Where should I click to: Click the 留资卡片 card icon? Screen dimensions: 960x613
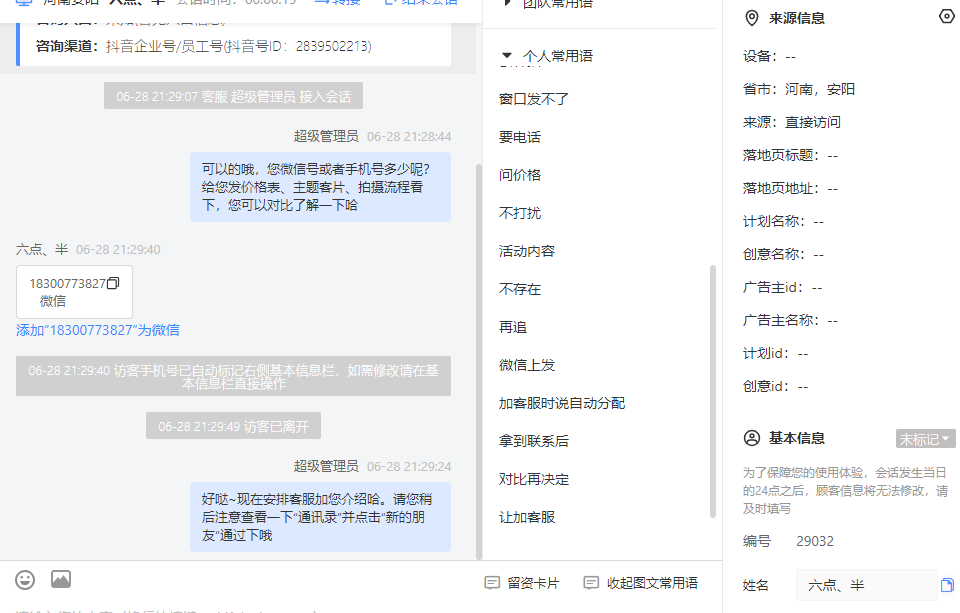(492, 582)
